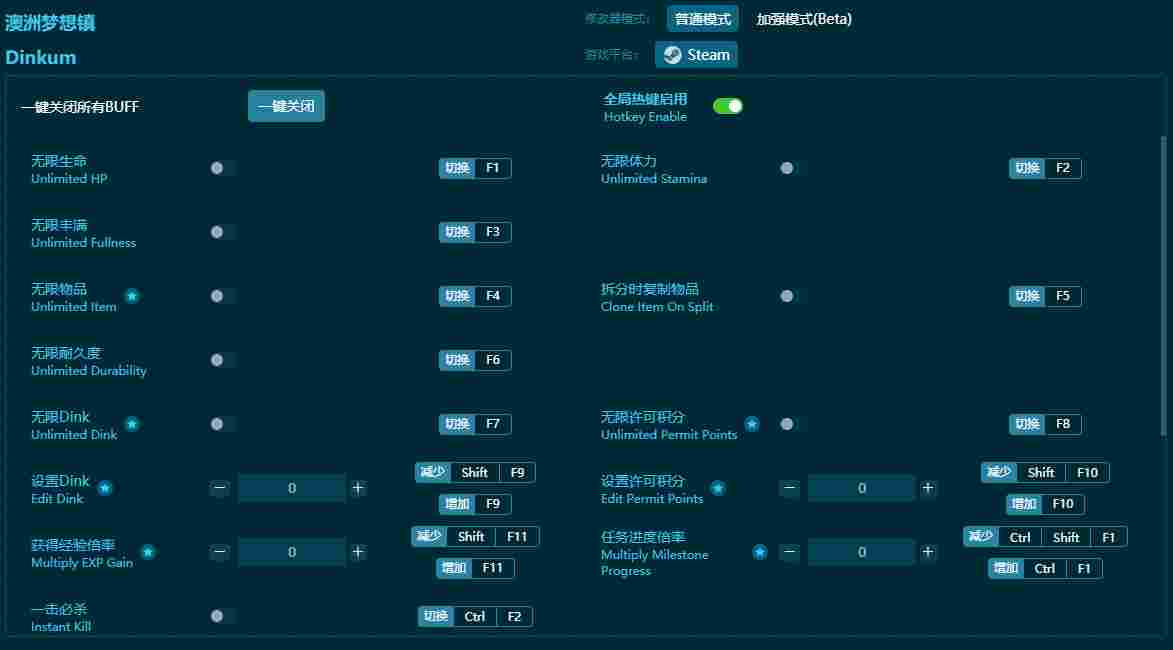Click F3 hotkey button for Unlimited Fullness

tap(475, 232)
